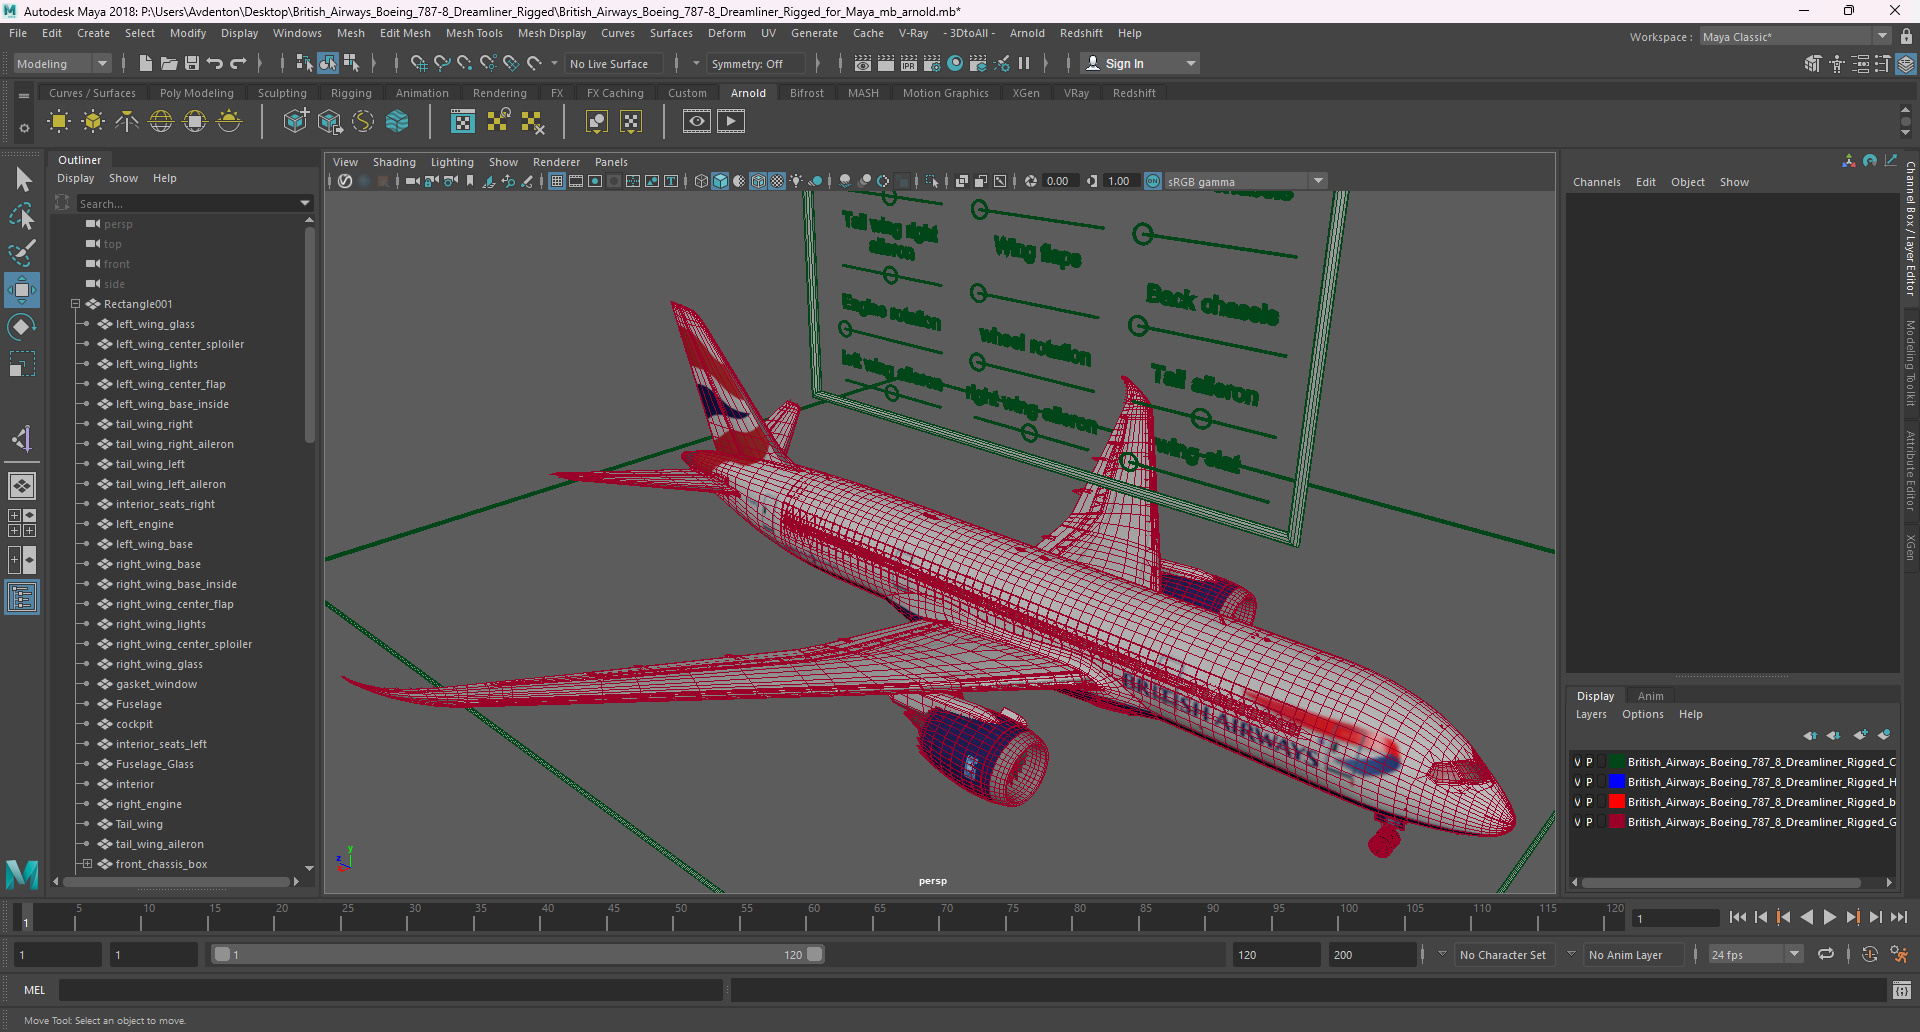Play the animation forwards
Screen dimensions: 1920x1032
tap(1829, 917)
